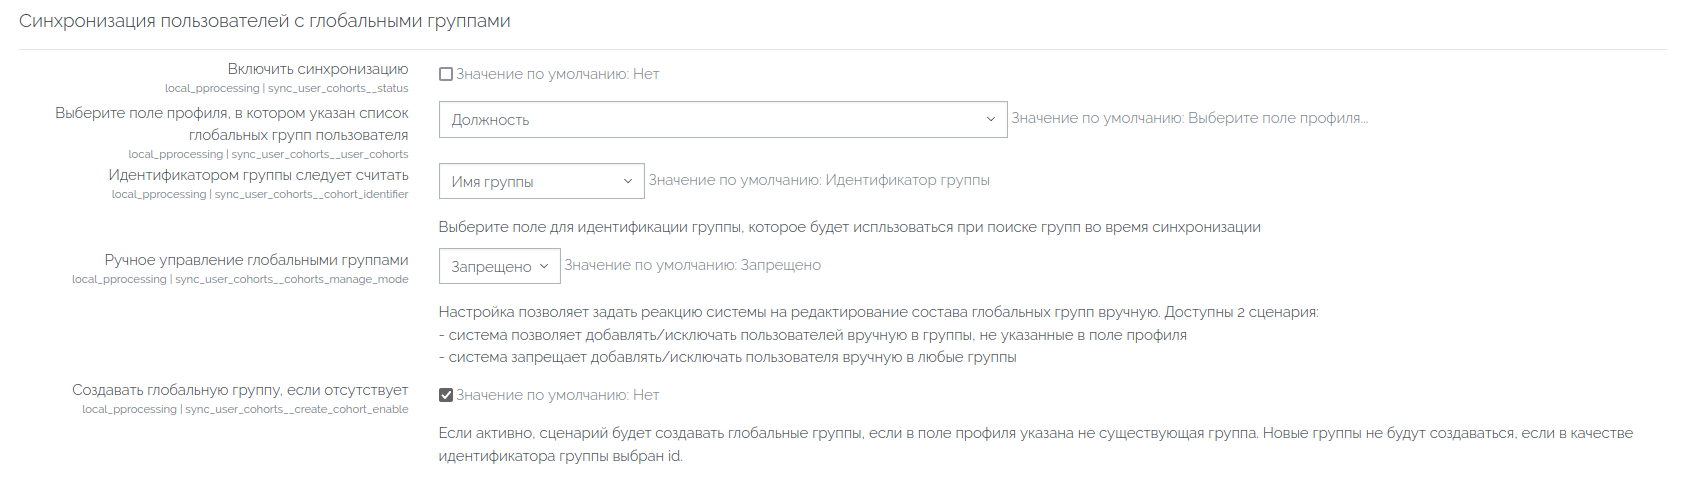Uncheck 'Создавать глобальную группу, если отсутствует' checkbox
1697x490 pixels.
[x=446, y=395]
